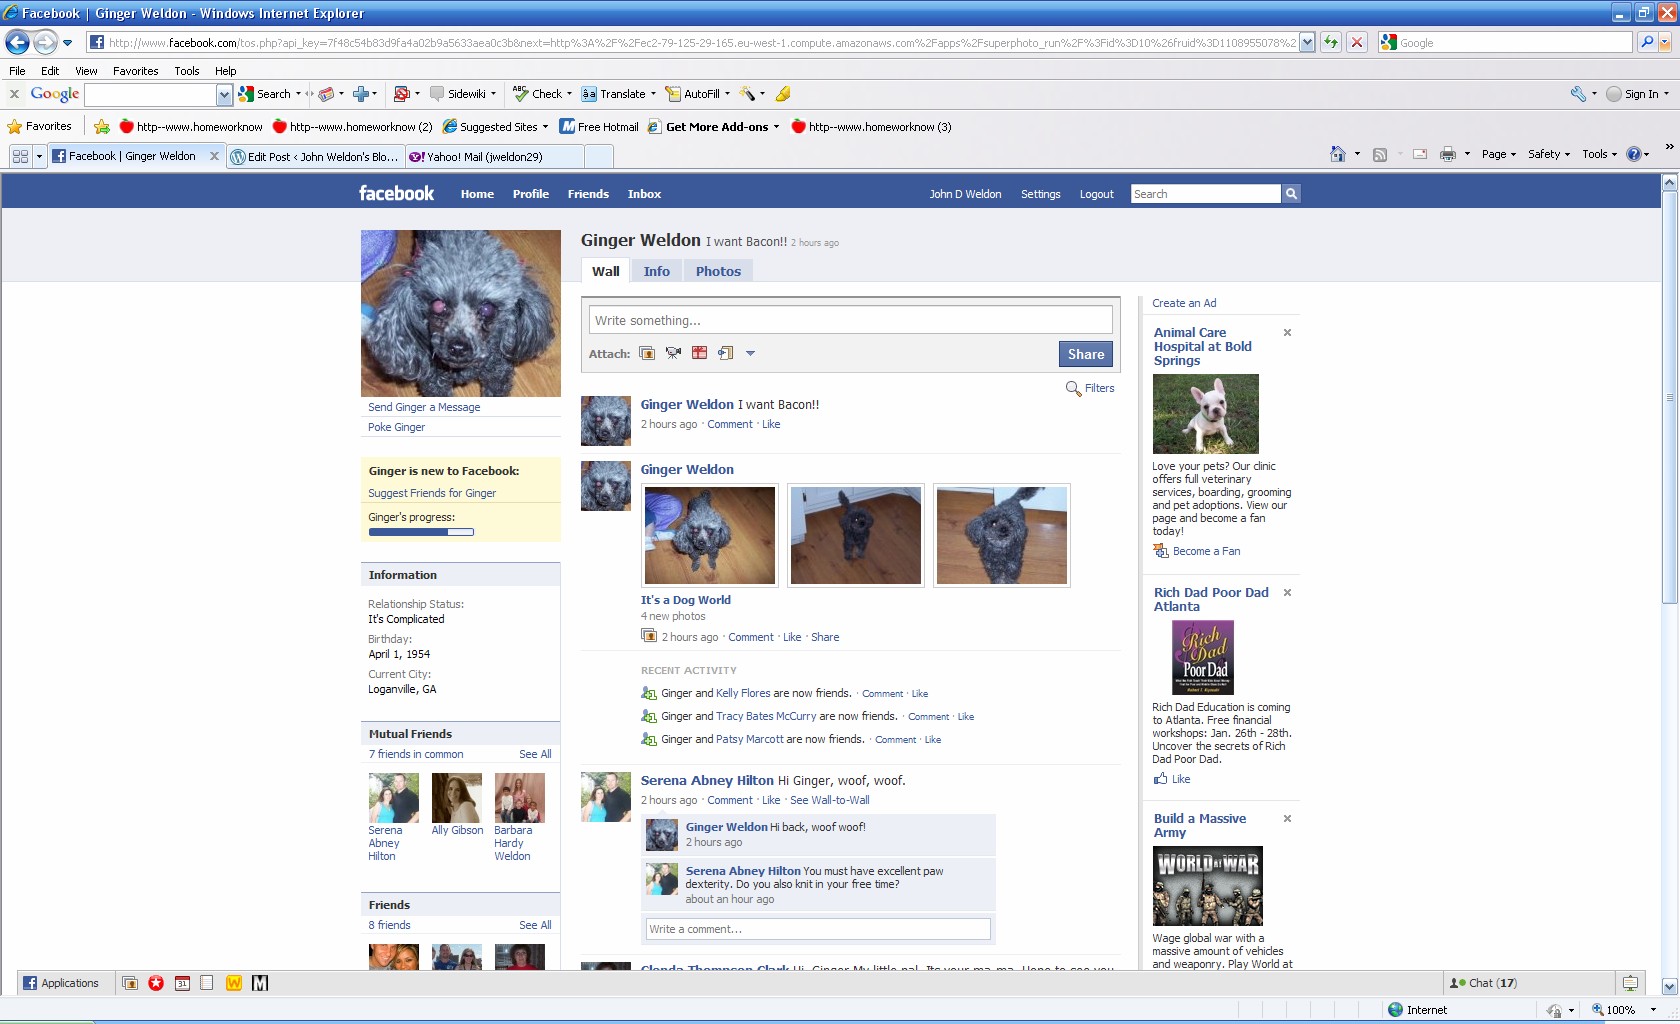
Task: Open the Favorites menu in menu bar
Action: [135, 71]
